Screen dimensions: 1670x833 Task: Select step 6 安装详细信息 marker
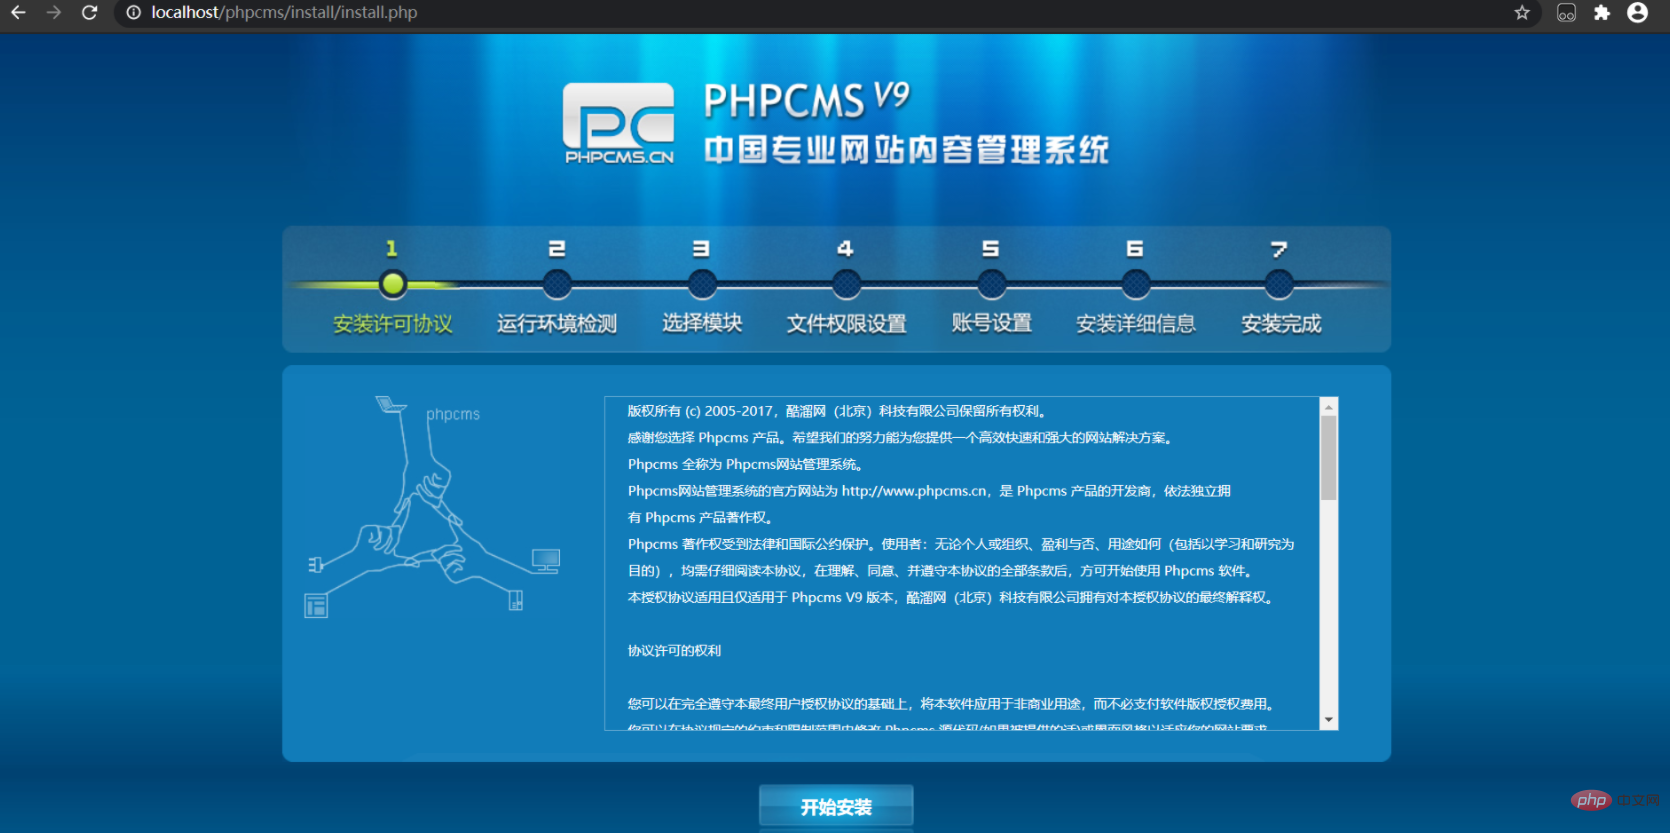click(1136, 284)
